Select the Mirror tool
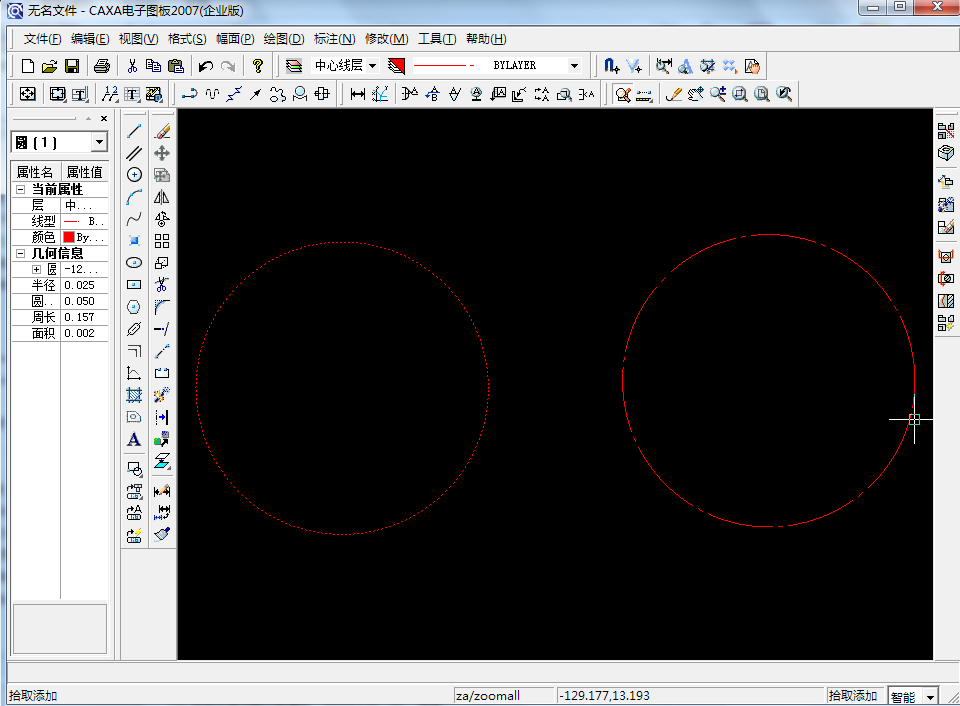The height and width of the screenshot is (706, 960). pos(162,197)
